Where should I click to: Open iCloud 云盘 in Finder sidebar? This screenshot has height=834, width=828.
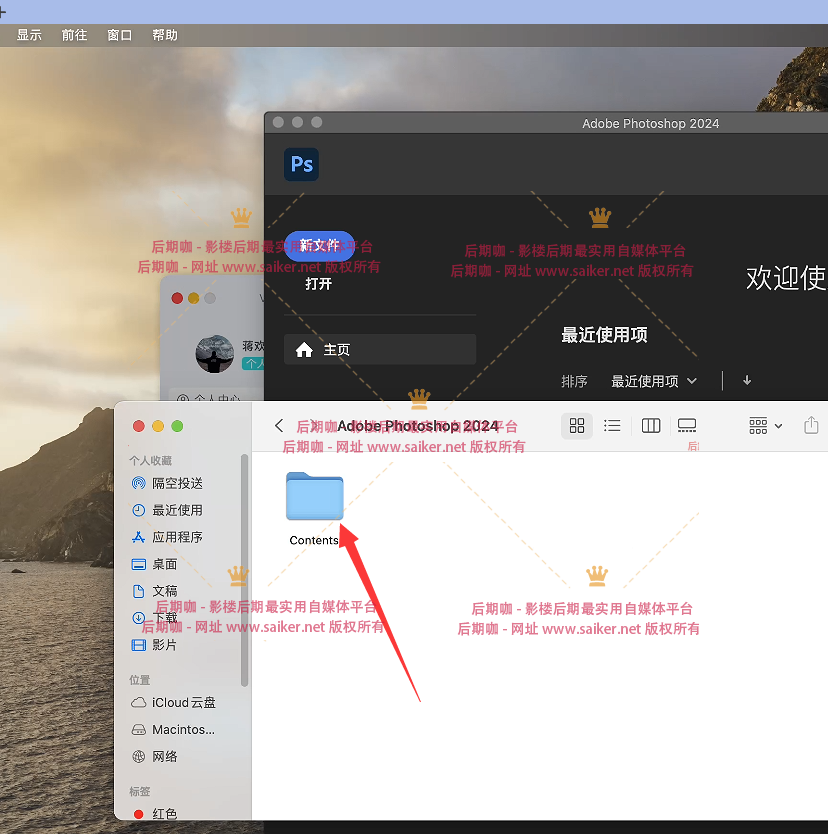click(x=173, y=703)
